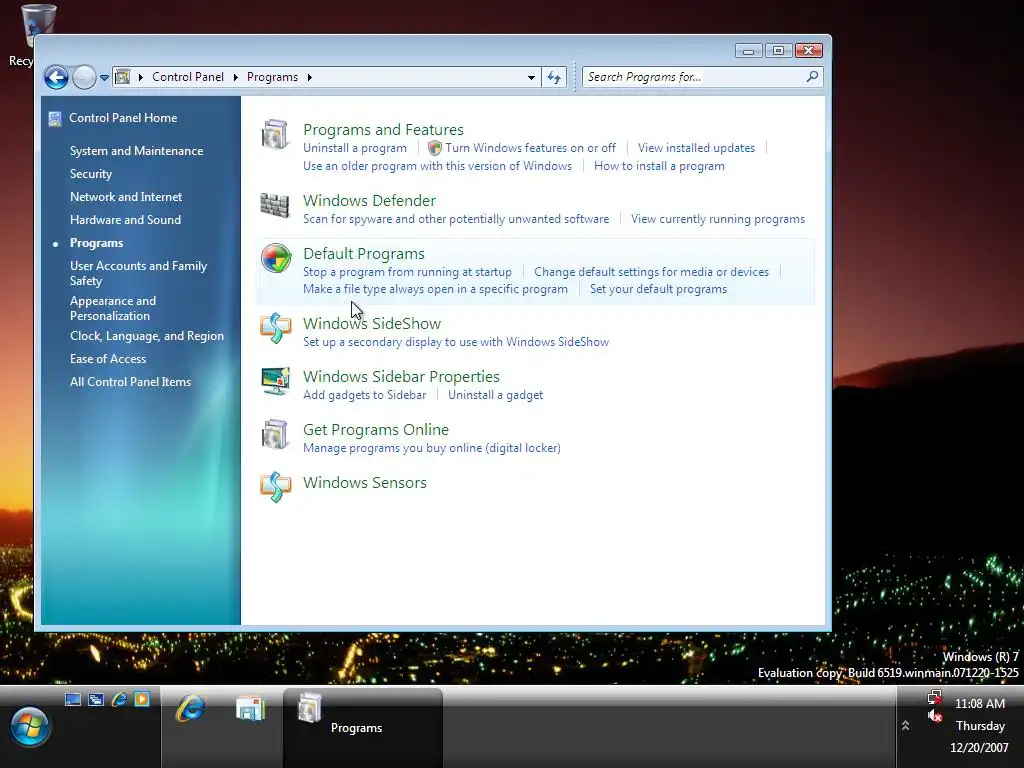Viewport: 1024px width, 768px height.
Task: Click Uninstall a program link
Action: pos(355,148)
